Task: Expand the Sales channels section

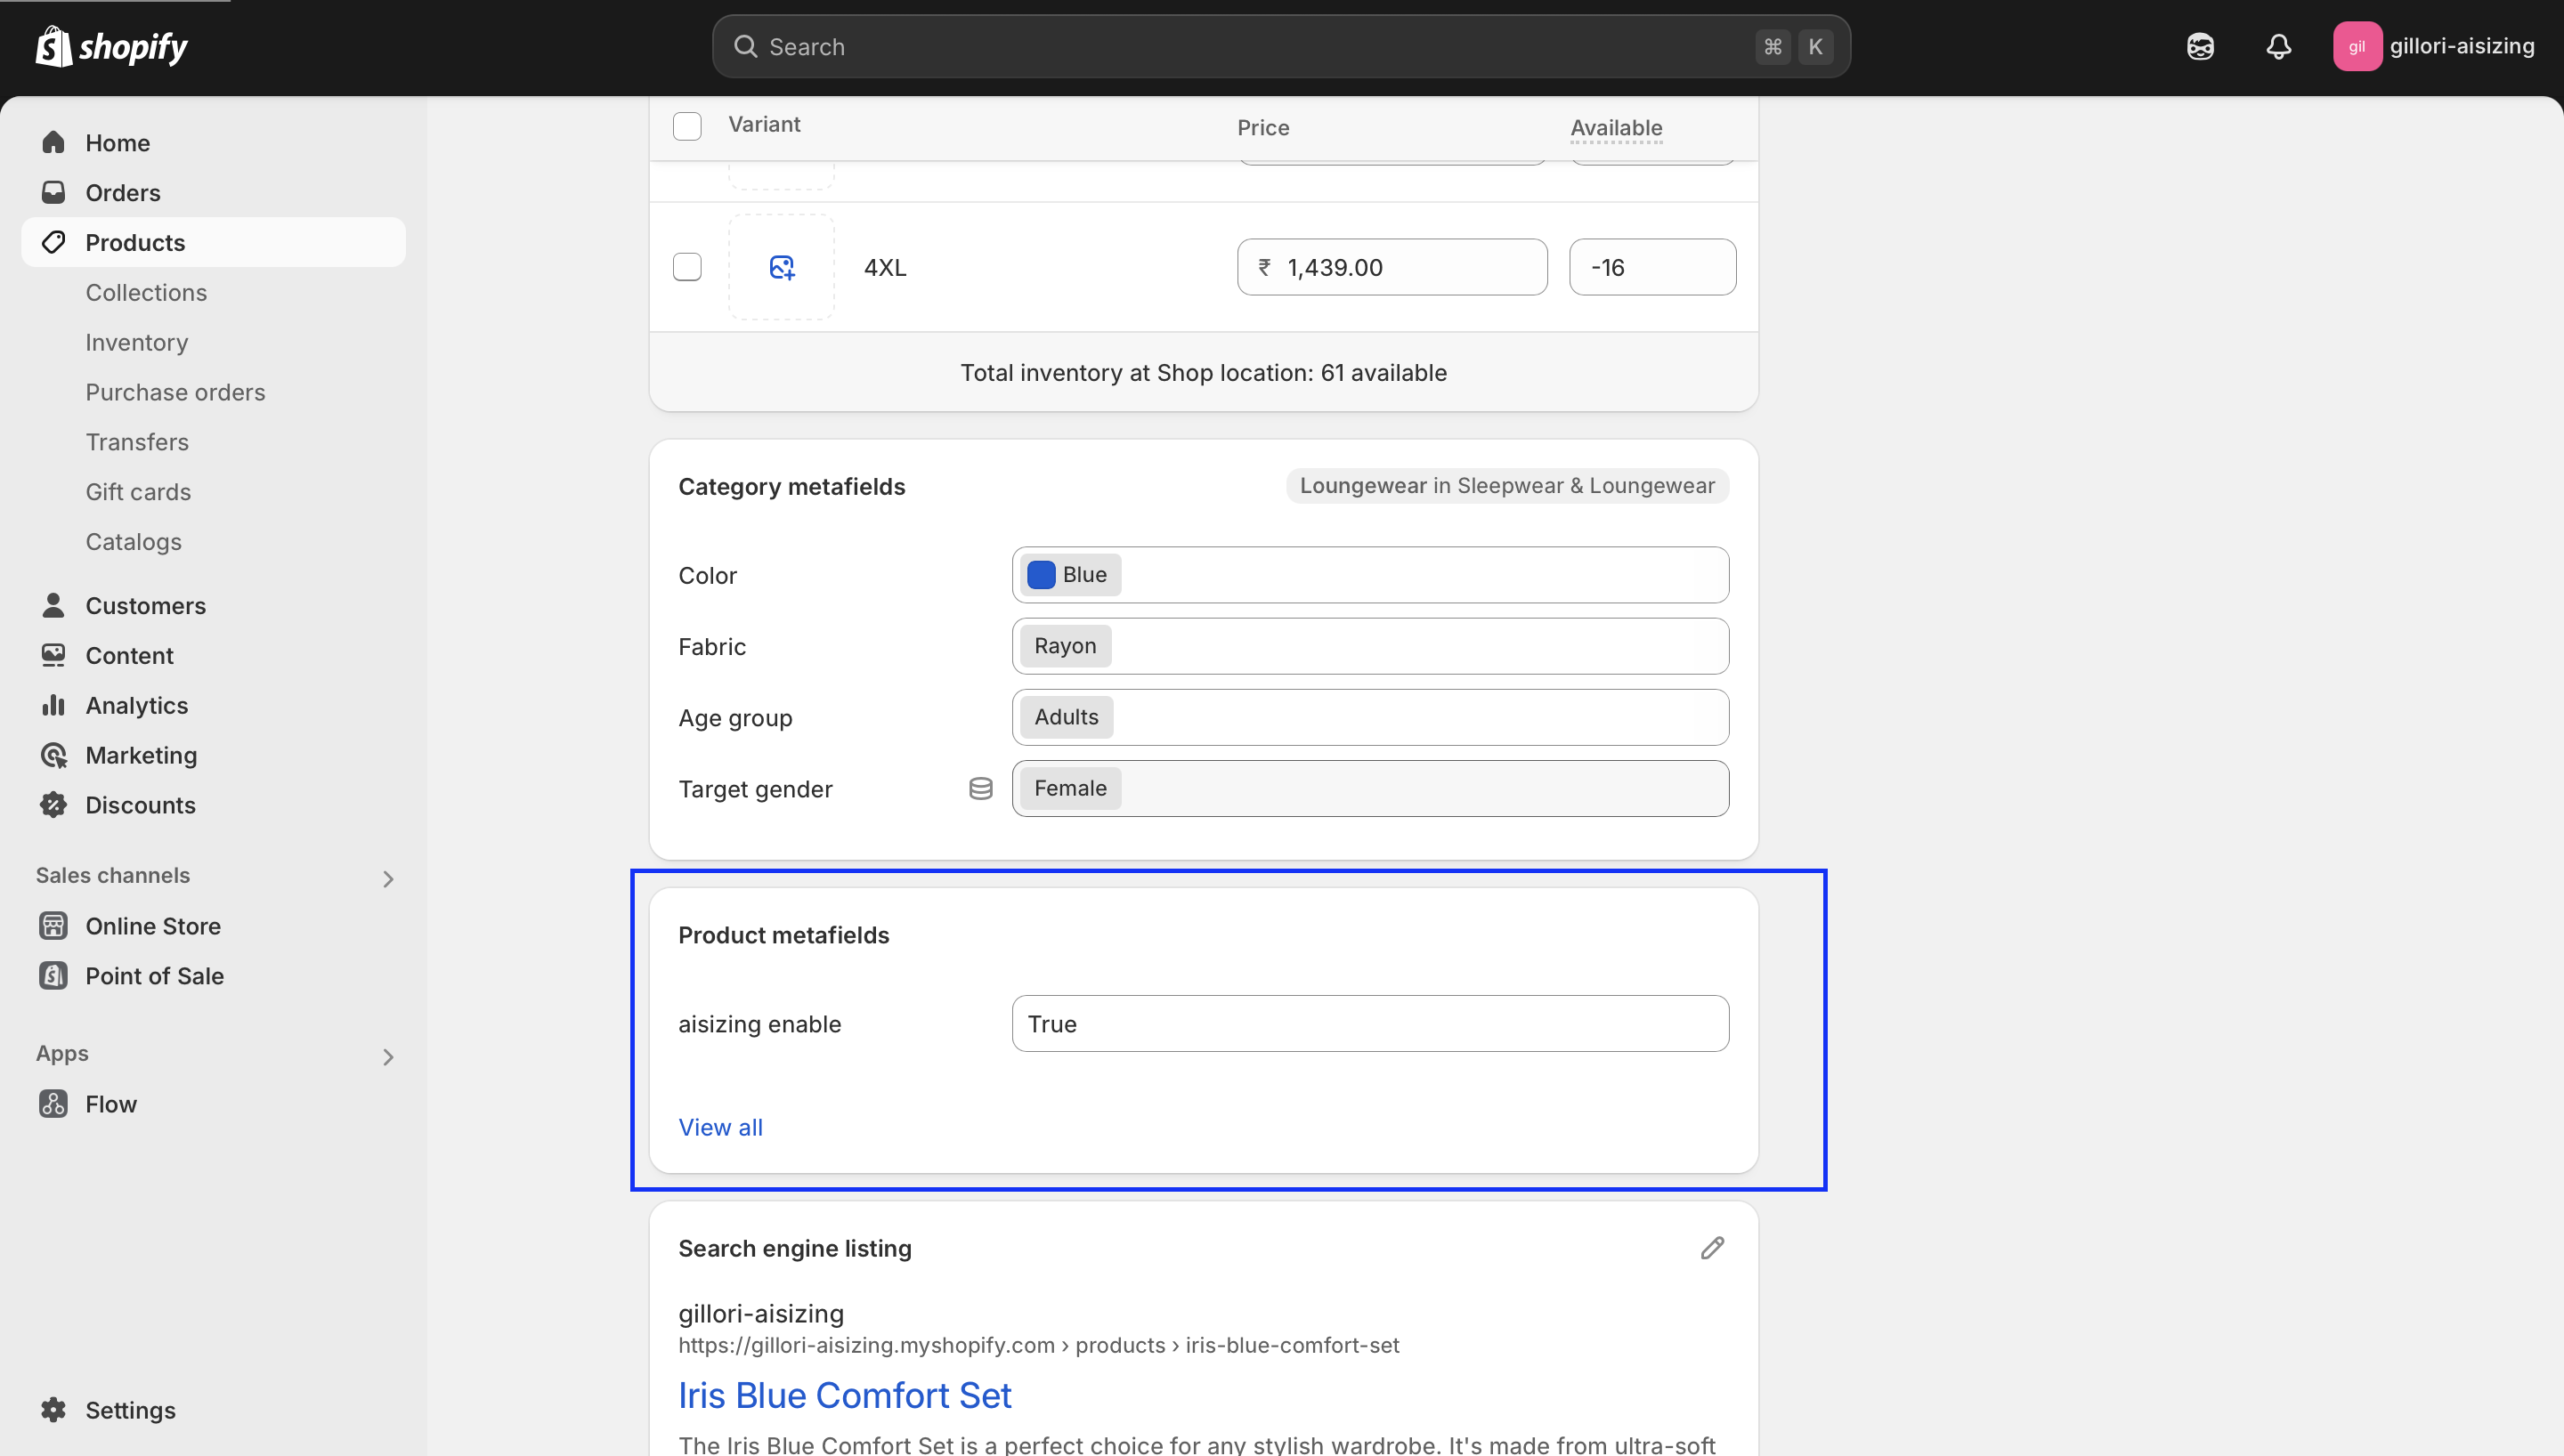Action: pos(388,879)
